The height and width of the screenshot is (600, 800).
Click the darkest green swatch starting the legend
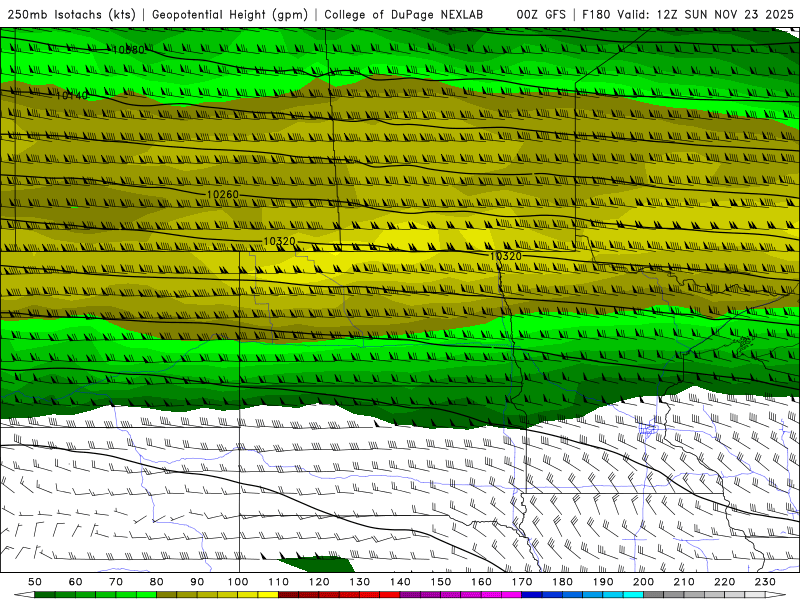pos(45,594)
